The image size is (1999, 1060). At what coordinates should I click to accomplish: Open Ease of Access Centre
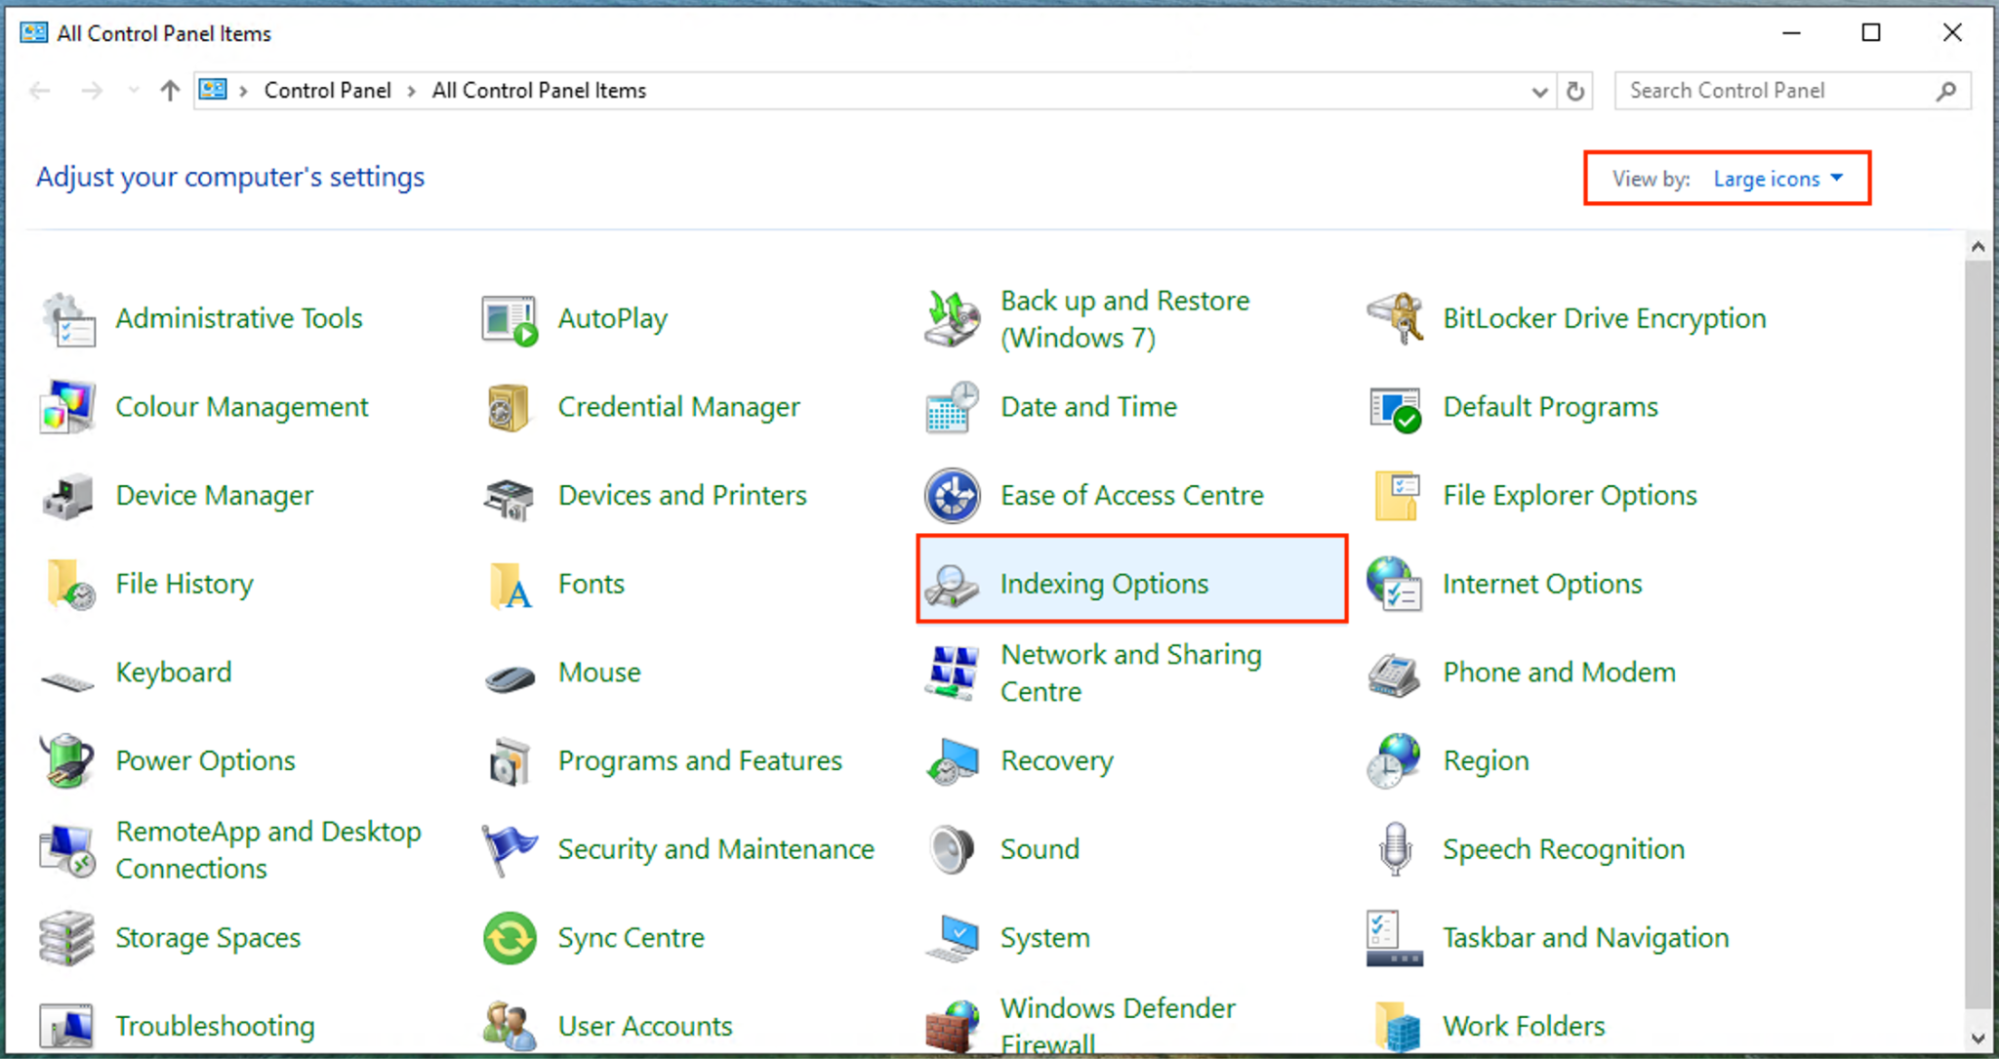(1130, 495)
